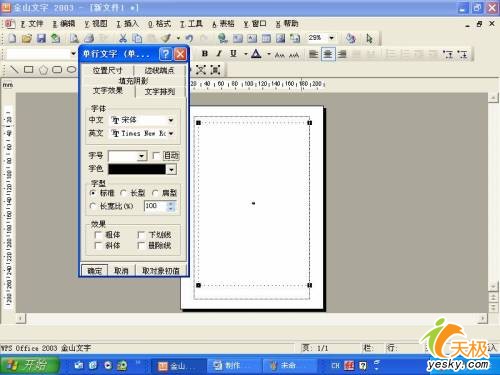This screenshot has height=375, width=500.
Task: Expand the style box dropdown in toolbar
Action: [73, 54]
